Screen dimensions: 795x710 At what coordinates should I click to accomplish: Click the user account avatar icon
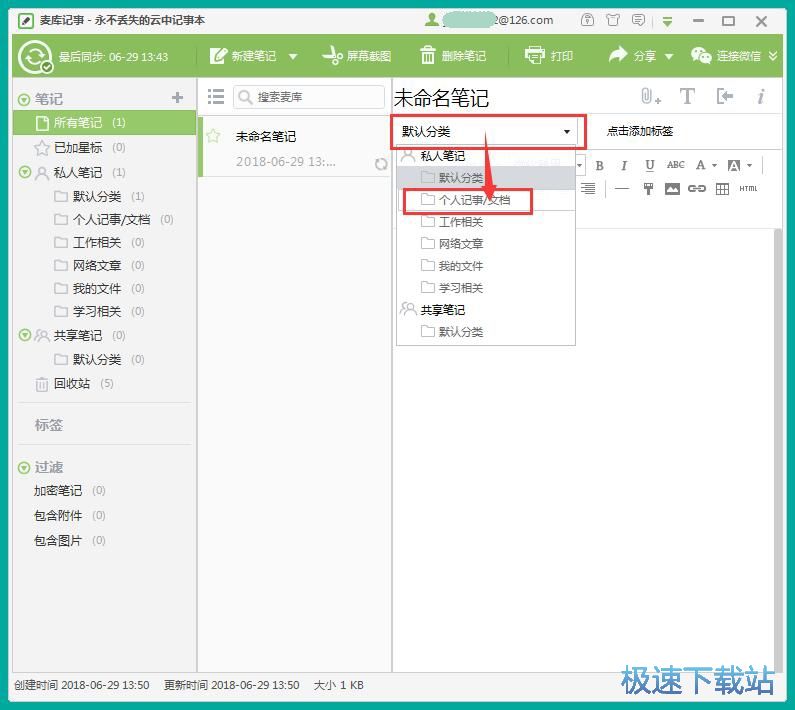(432, 20)
